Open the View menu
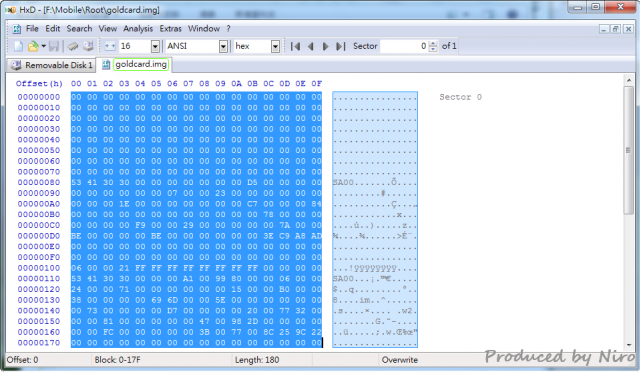This screenshot has height=372, width=640. coord(108,29)
